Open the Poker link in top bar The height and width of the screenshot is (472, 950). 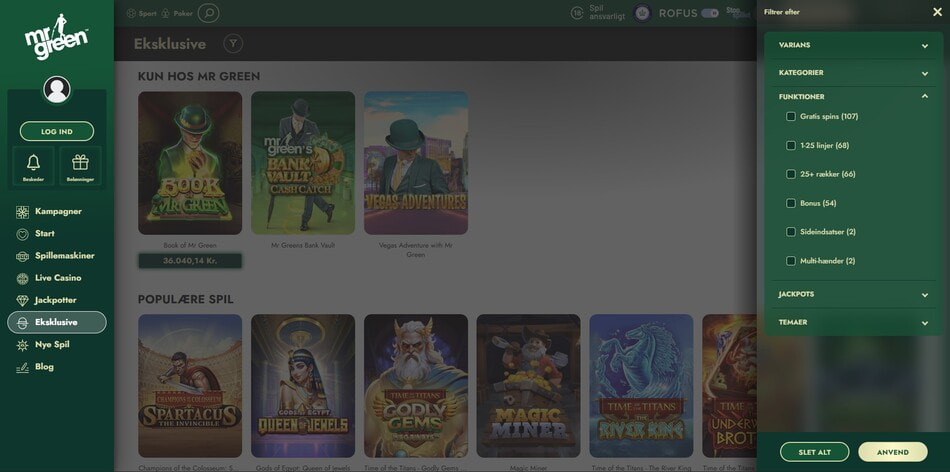pyautogui.click(x=183, y=13)
